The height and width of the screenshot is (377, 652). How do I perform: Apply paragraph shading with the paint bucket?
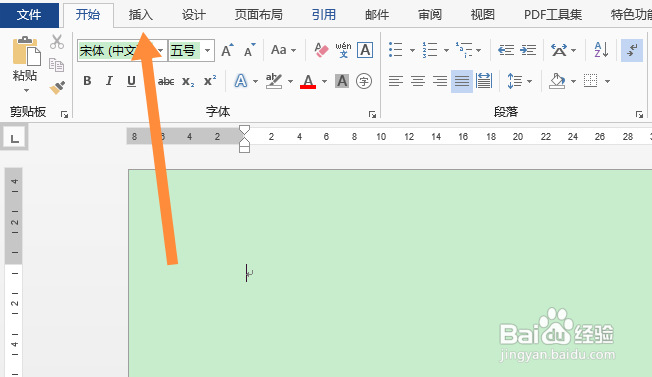pos(557,81)
